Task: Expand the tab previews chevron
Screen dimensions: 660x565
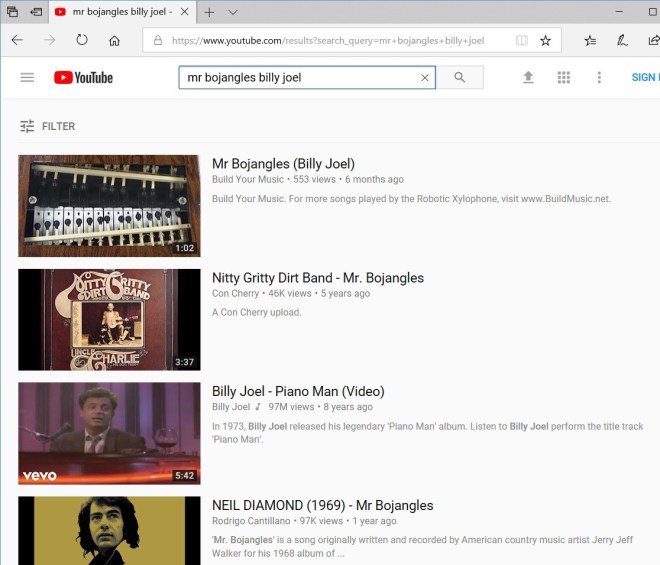Action: coord(233,12)
